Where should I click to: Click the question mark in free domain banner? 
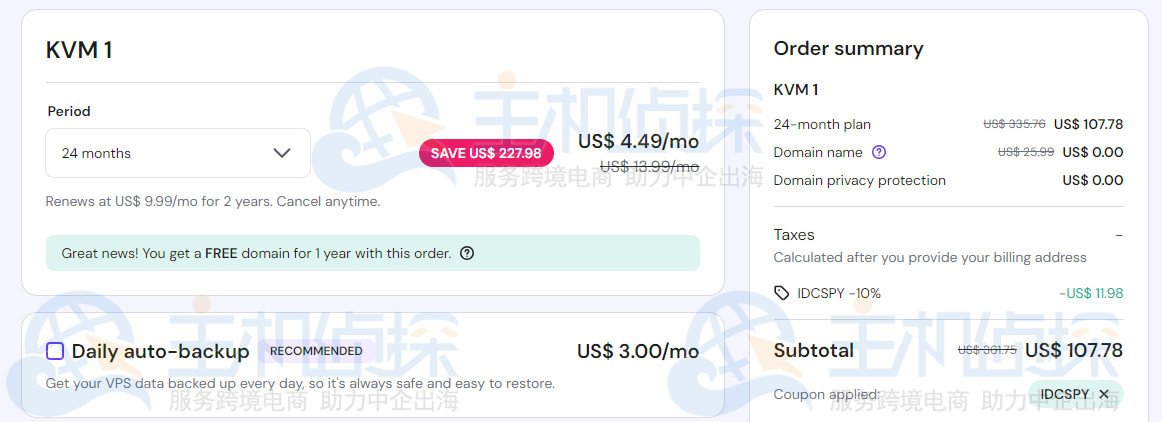coord(467,254)
